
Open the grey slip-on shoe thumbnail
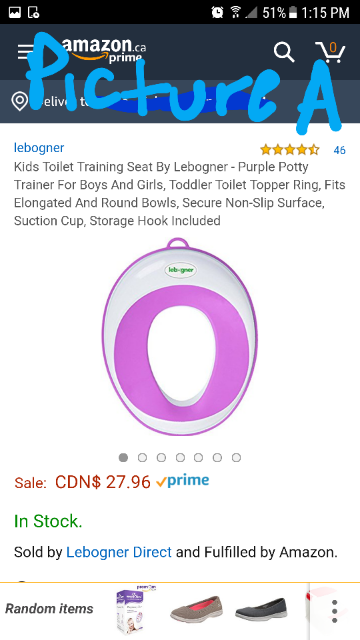click(x=197, y=609)
